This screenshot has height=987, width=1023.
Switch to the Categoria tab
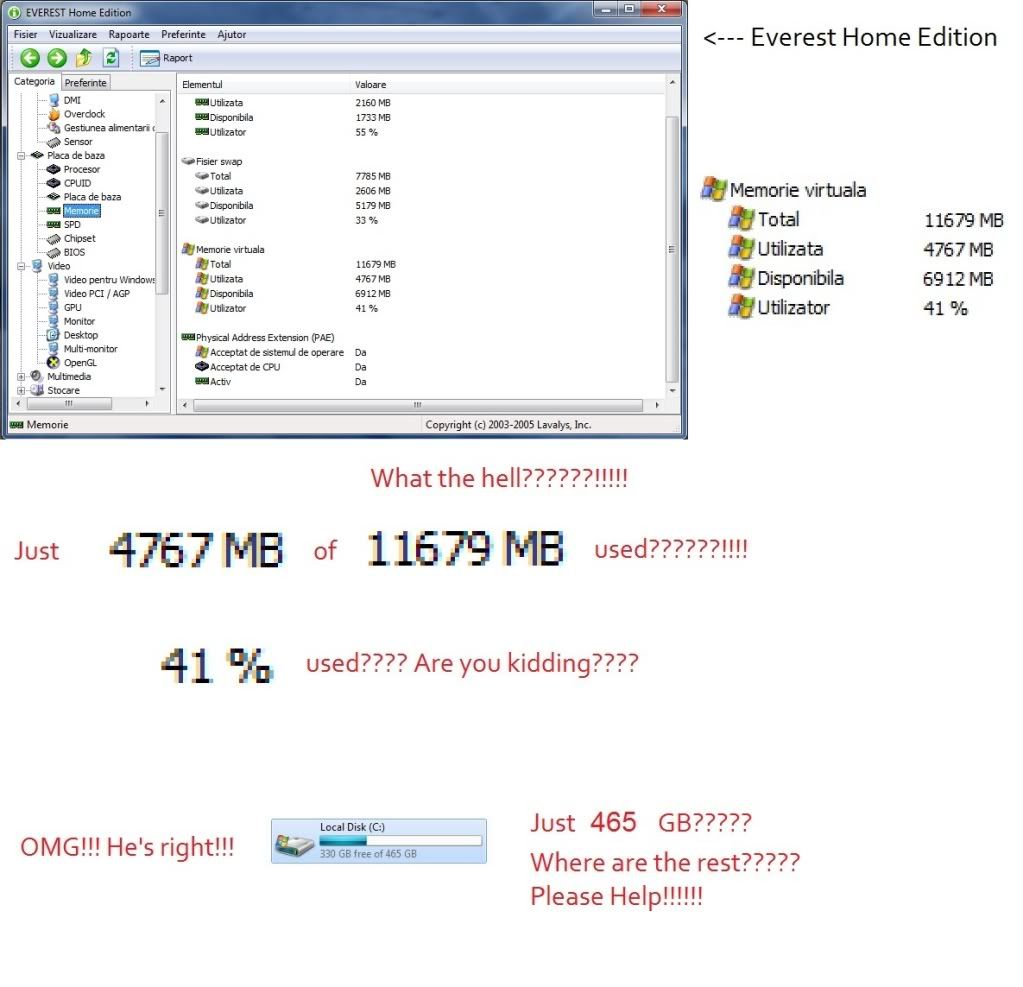coord(35,82)
